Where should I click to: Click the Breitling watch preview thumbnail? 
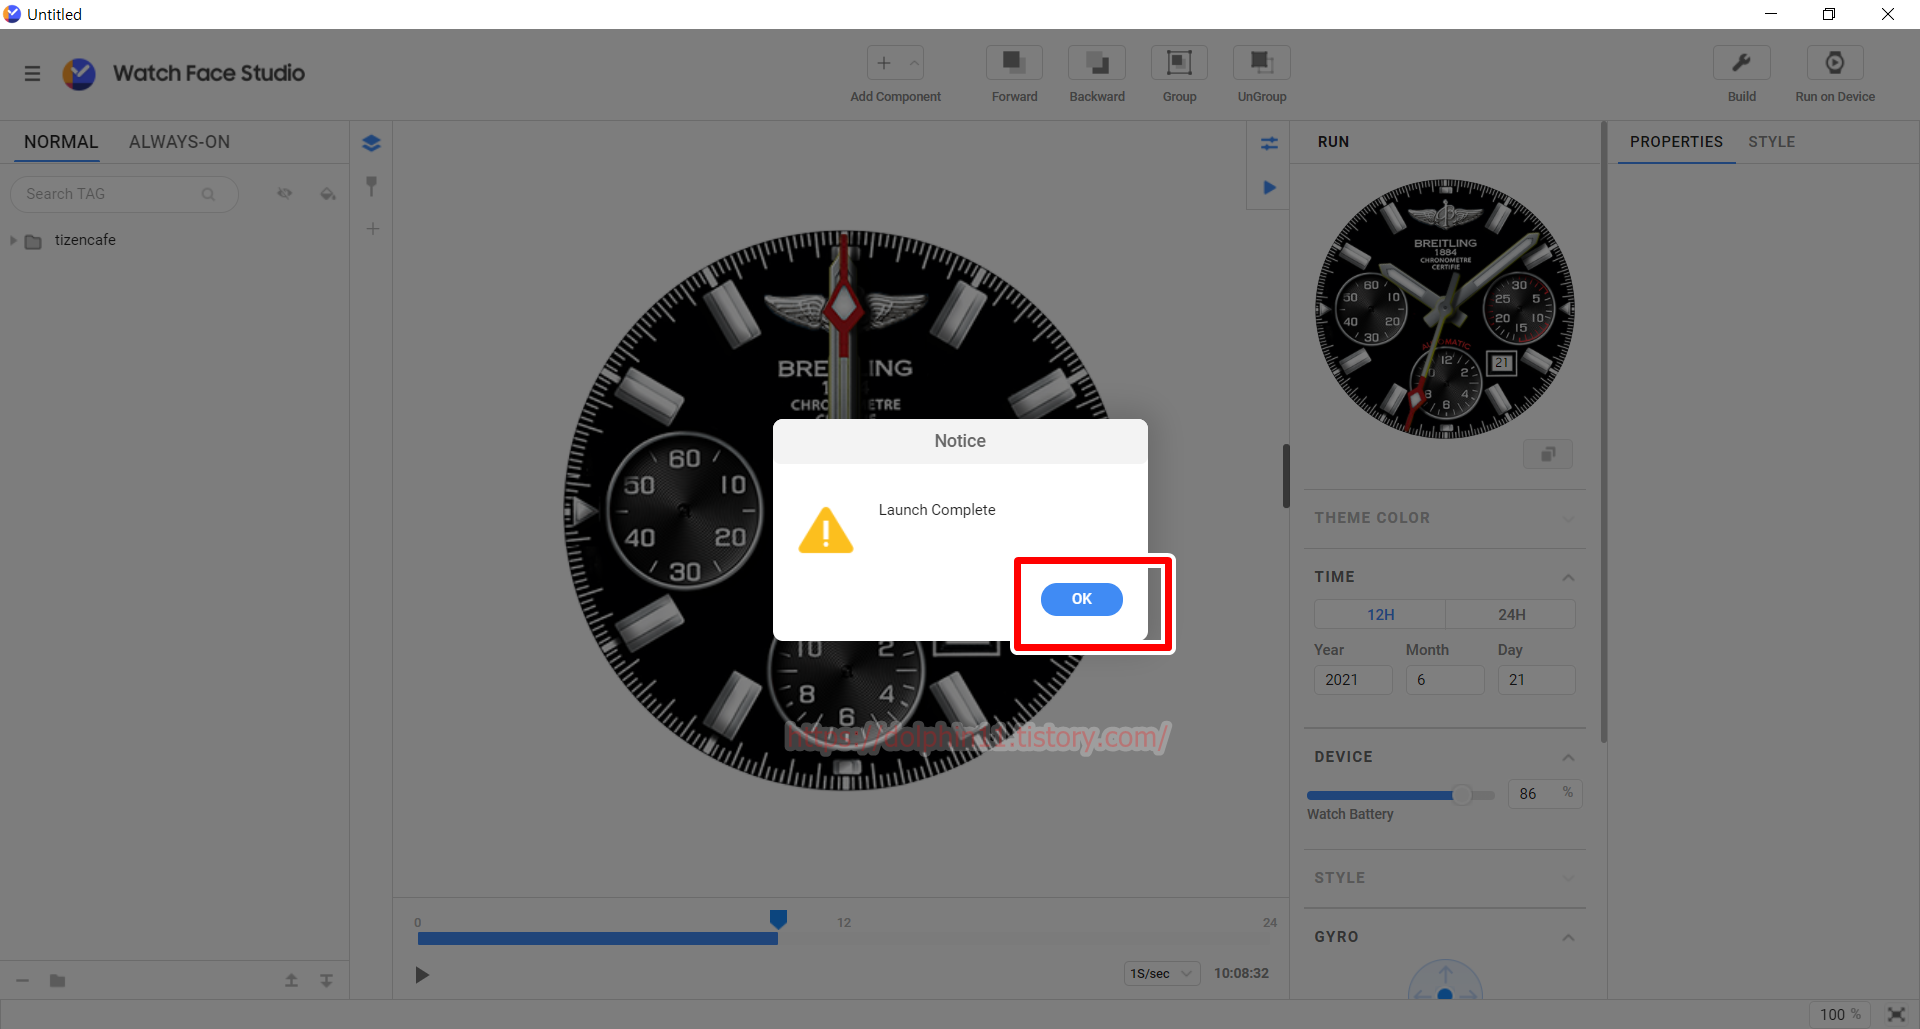[1444, 309]
